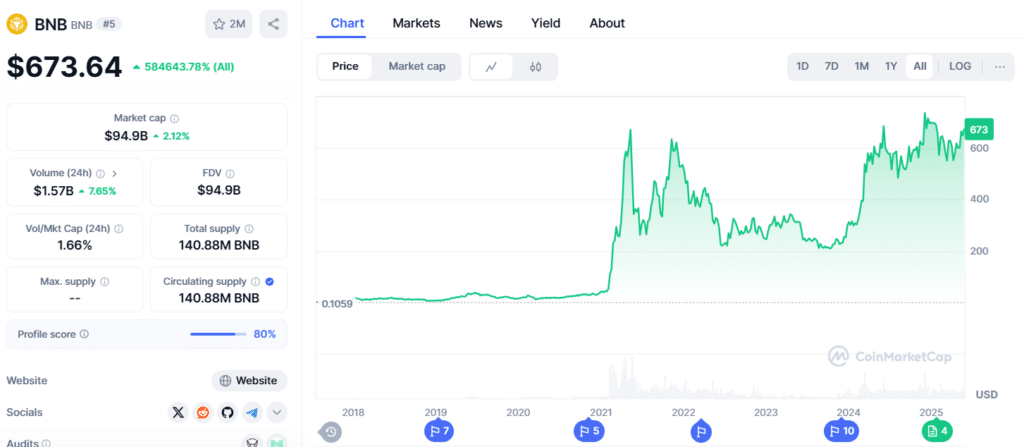Viewport: 1024px width, 447px height.
Task: Click the FDV info icon
Action: click(230, 174)
